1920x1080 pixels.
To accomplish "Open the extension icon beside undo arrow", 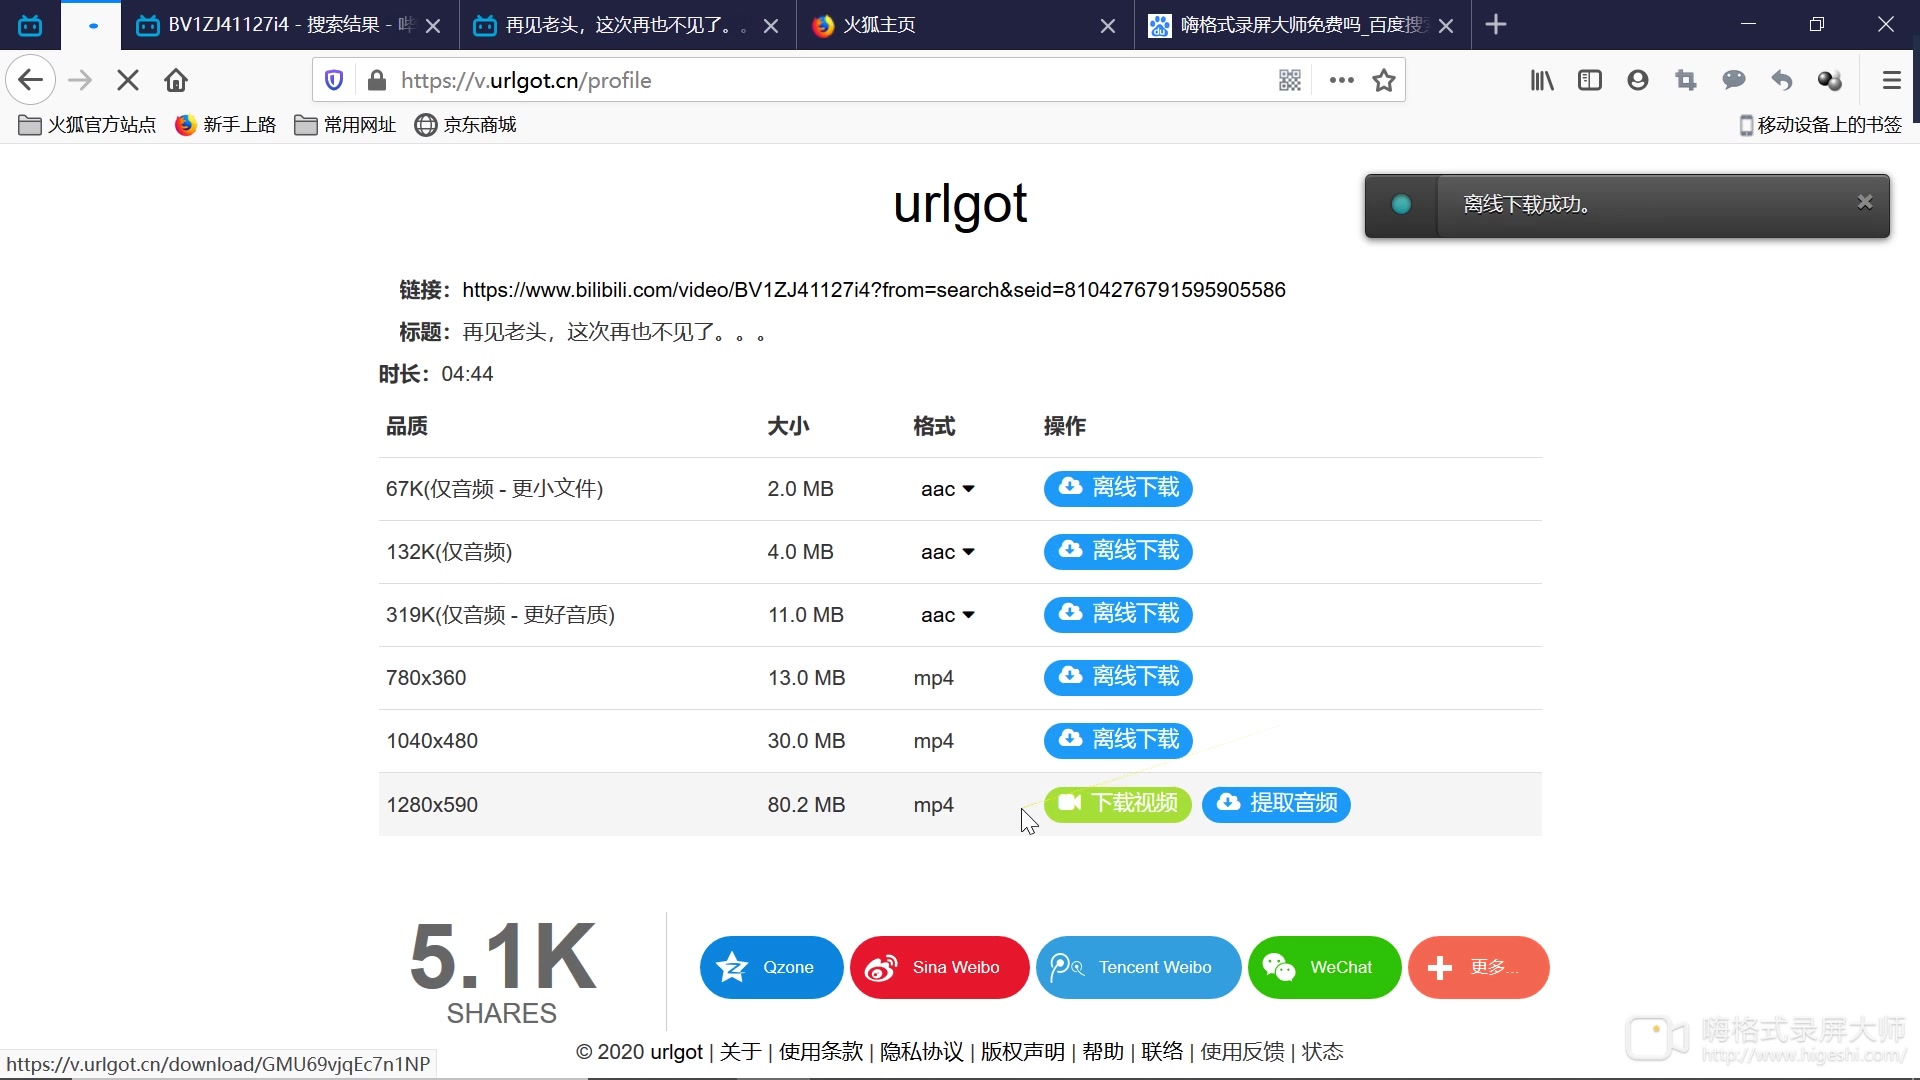I will [1830, 80].
